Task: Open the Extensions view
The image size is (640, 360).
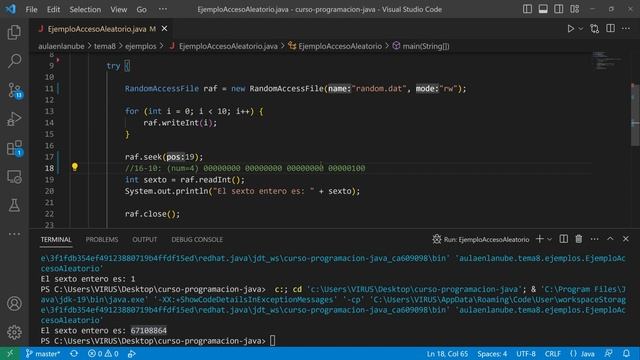Action: (x=15, y=148)
